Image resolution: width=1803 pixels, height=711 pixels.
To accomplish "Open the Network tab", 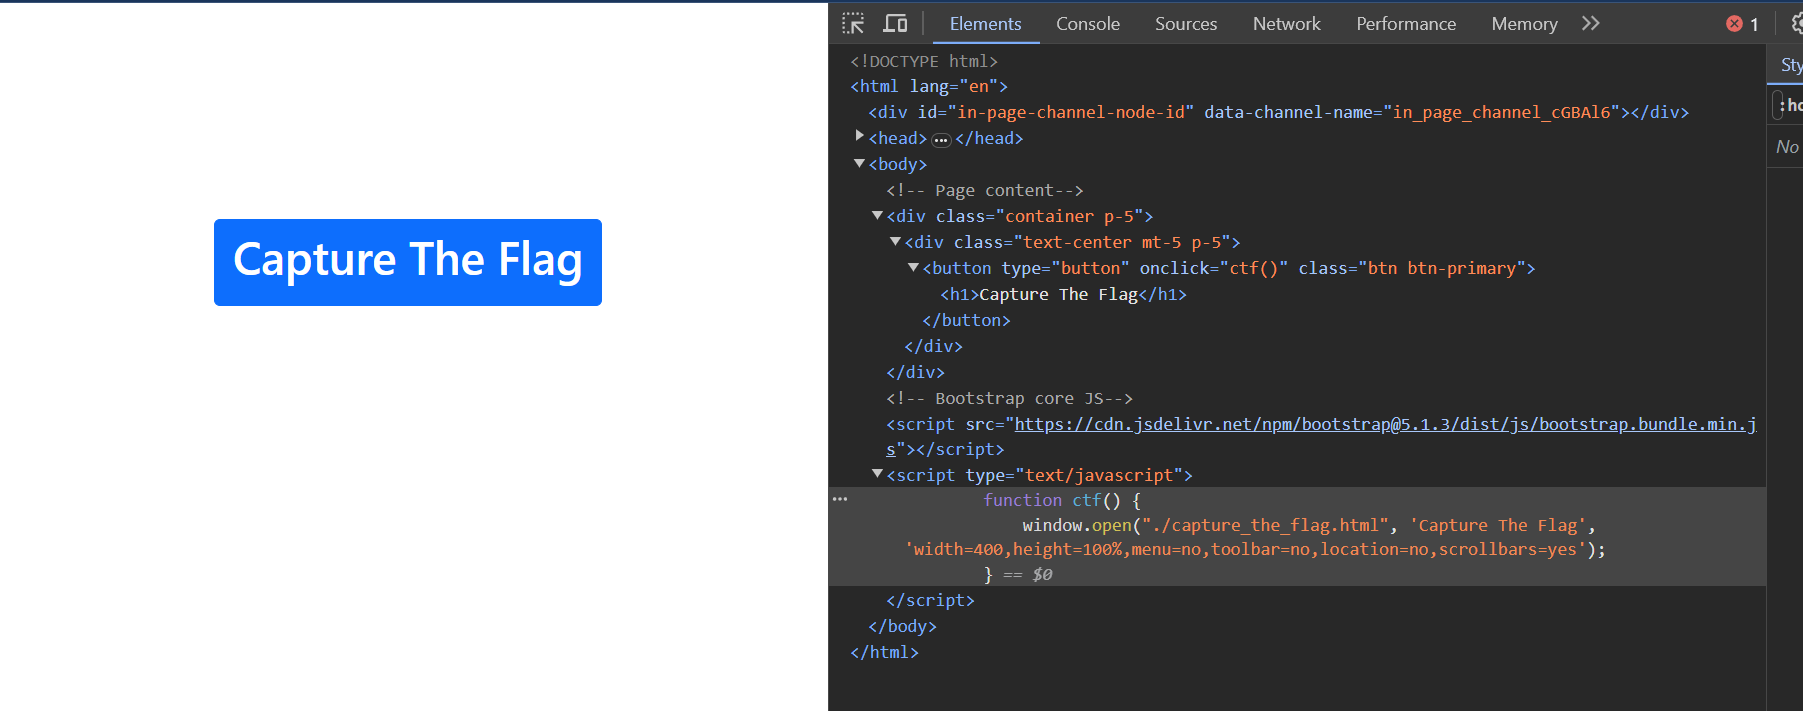I will (1286, 24).
